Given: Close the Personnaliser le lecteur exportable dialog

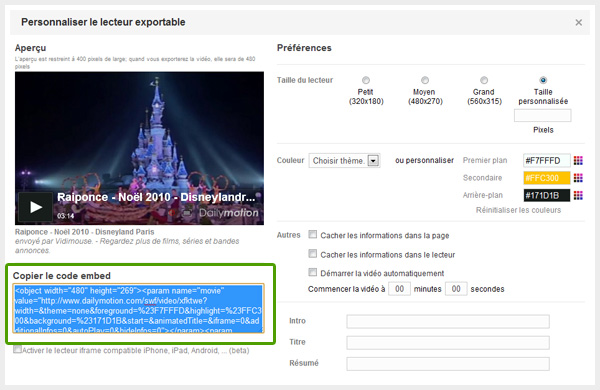Looking at the screenshot, I should pyautogui.click(x=579, y=23).
